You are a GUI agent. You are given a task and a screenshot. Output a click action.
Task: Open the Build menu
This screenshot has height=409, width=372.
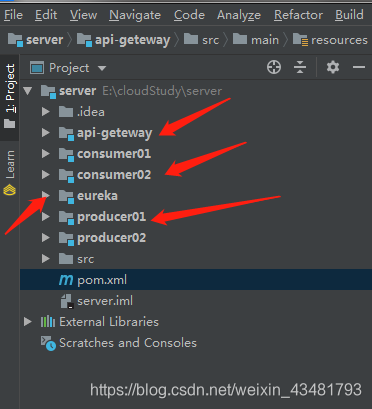(x=349, y=15)
